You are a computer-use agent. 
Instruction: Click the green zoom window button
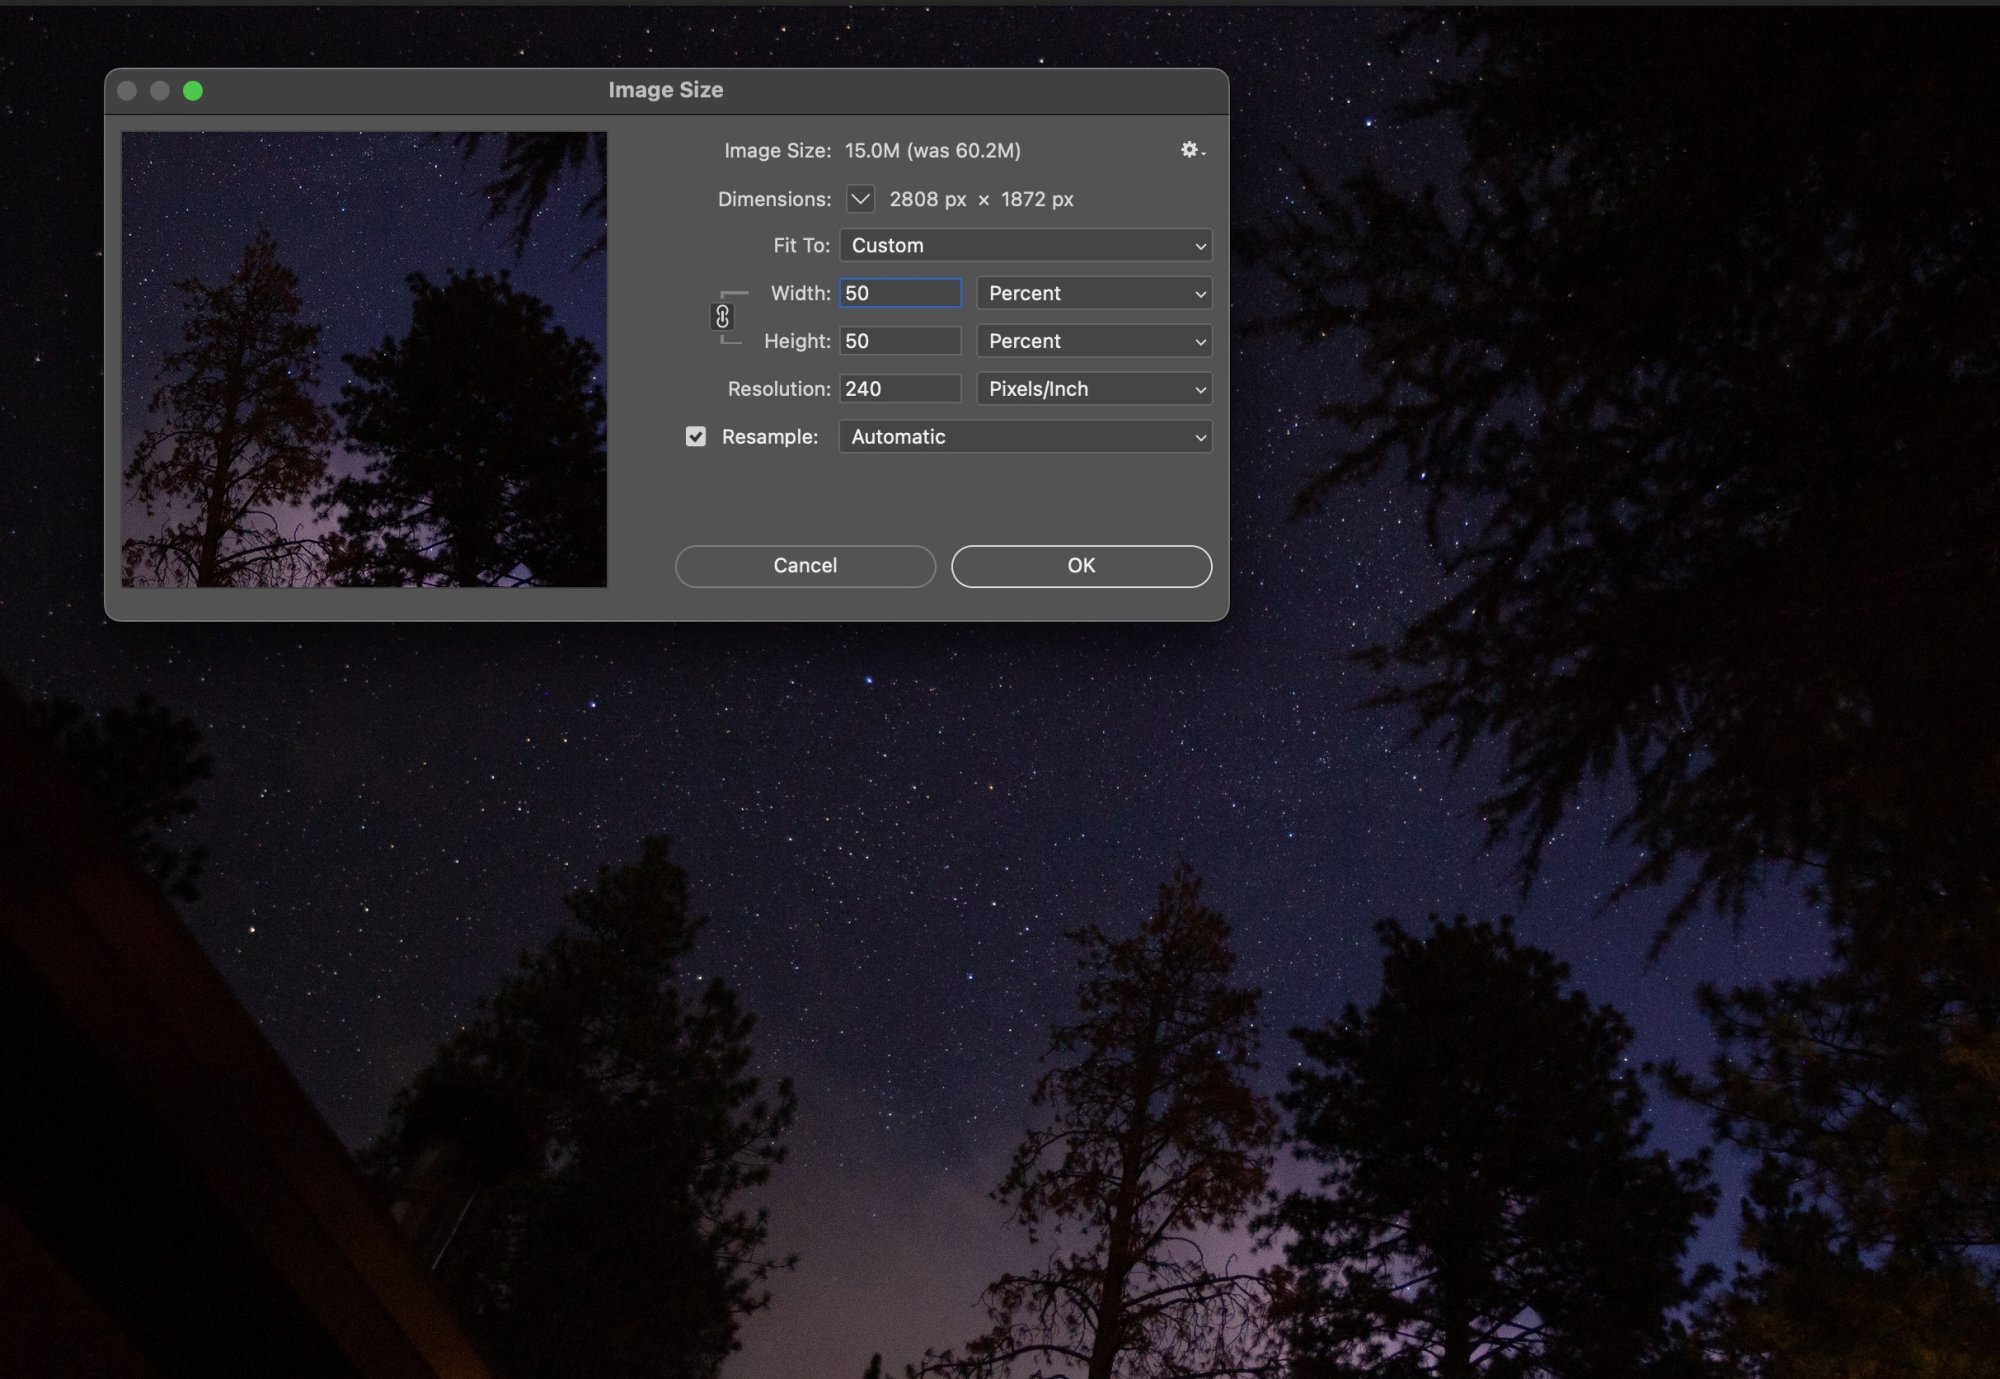tap(193, 91)
